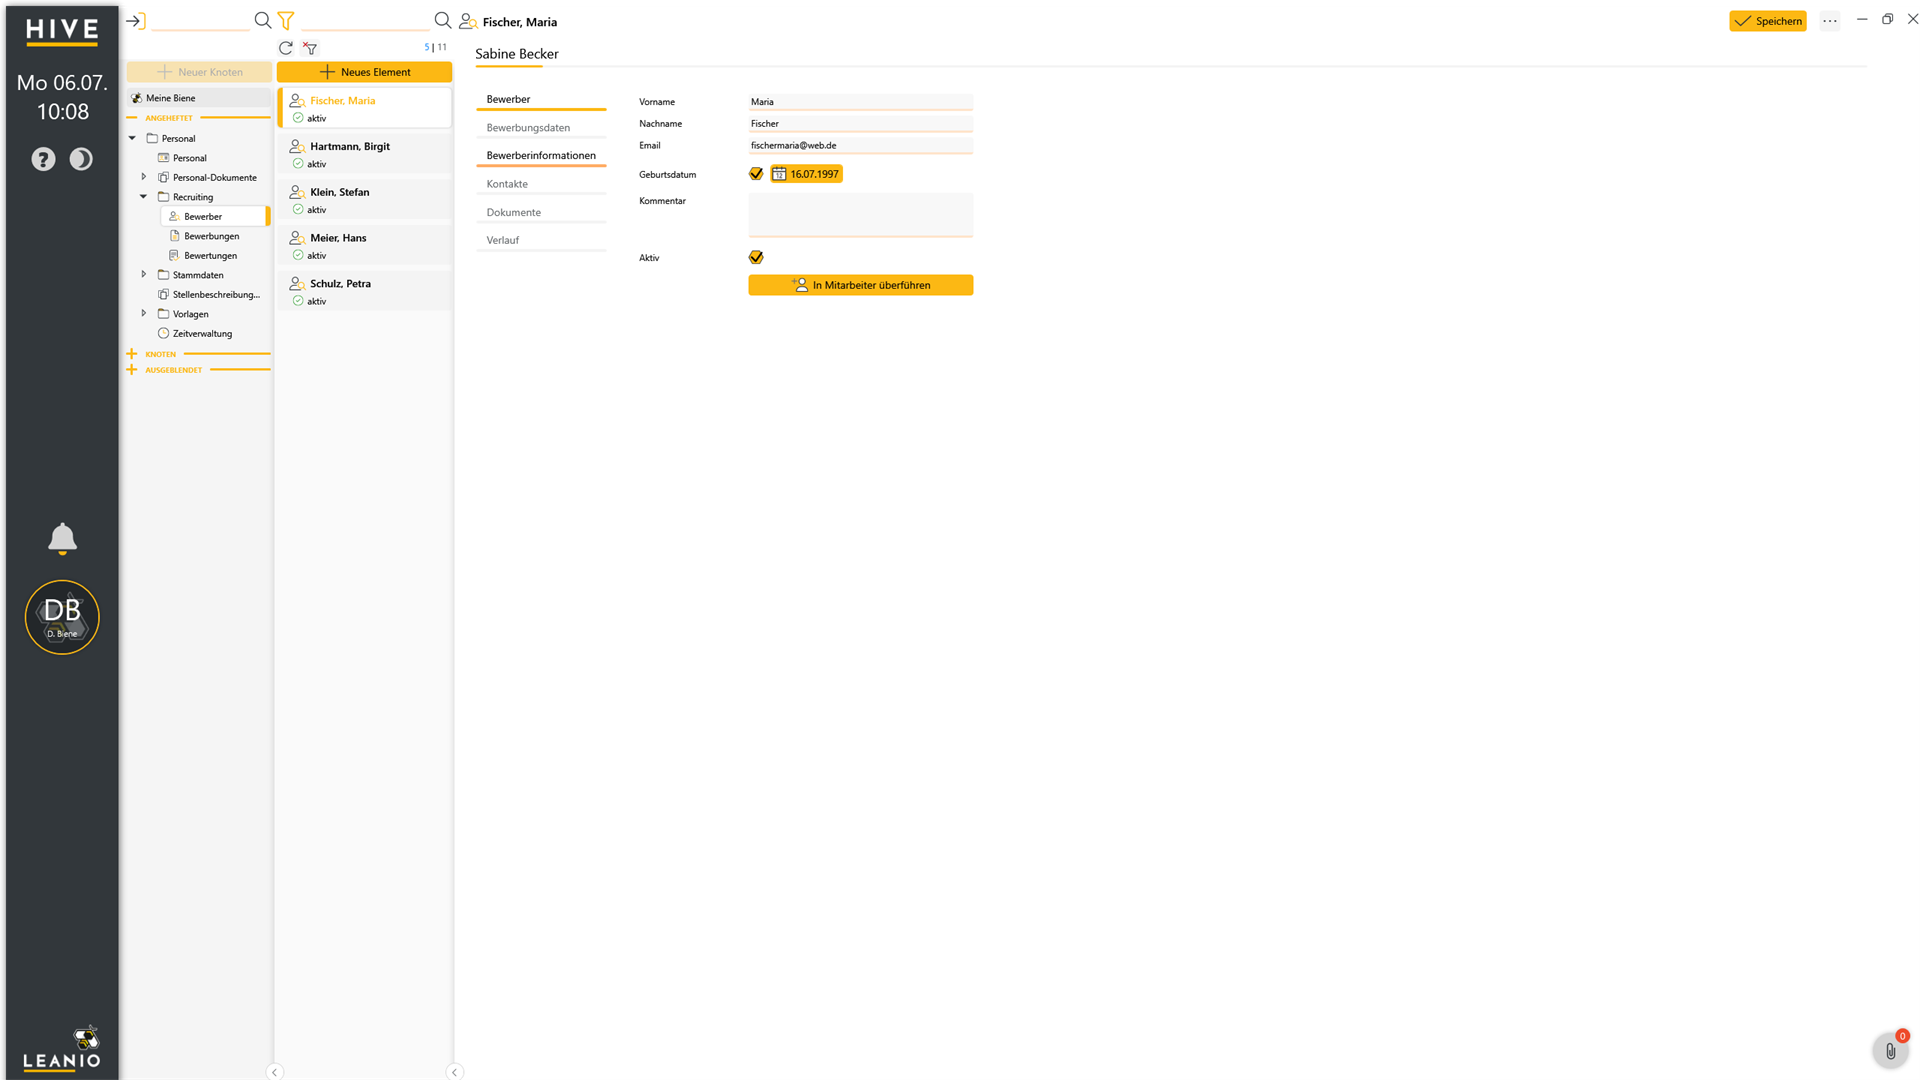Expand the Knoten section
1920x1080 pixels.
[x=132, y=354]
